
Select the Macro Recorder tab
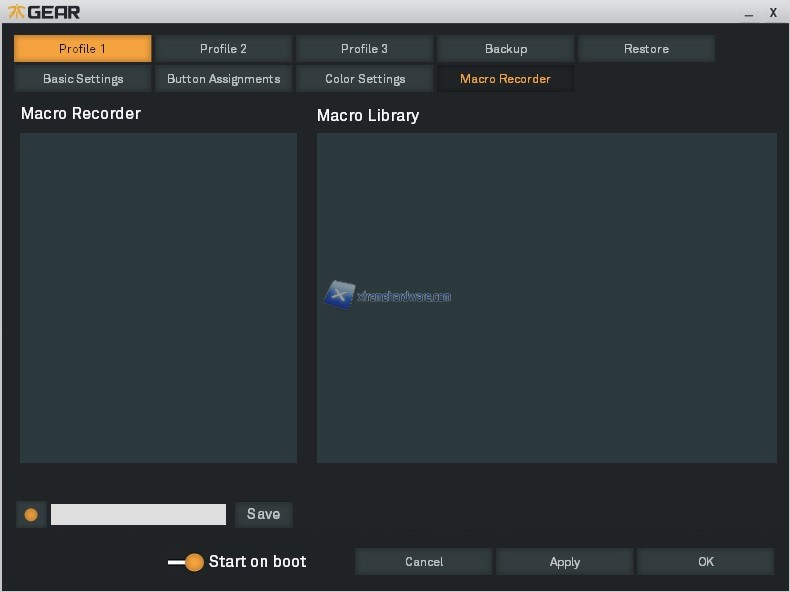pyautogui.click(x=505, y=79)
